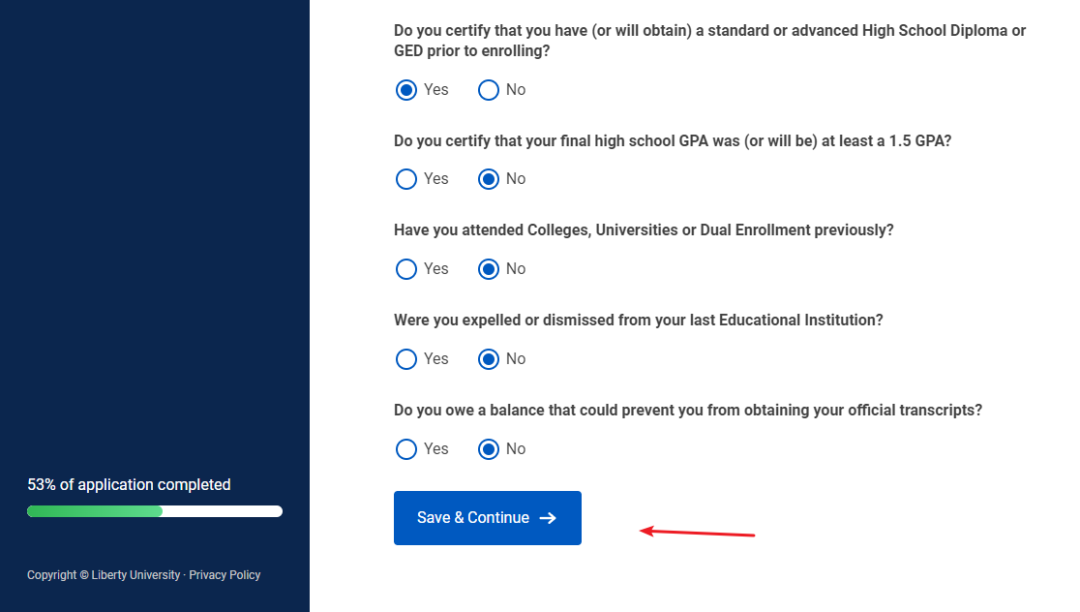Mark Yes for attended Colleges previously
1080x612 pixels.
[406, 269]
